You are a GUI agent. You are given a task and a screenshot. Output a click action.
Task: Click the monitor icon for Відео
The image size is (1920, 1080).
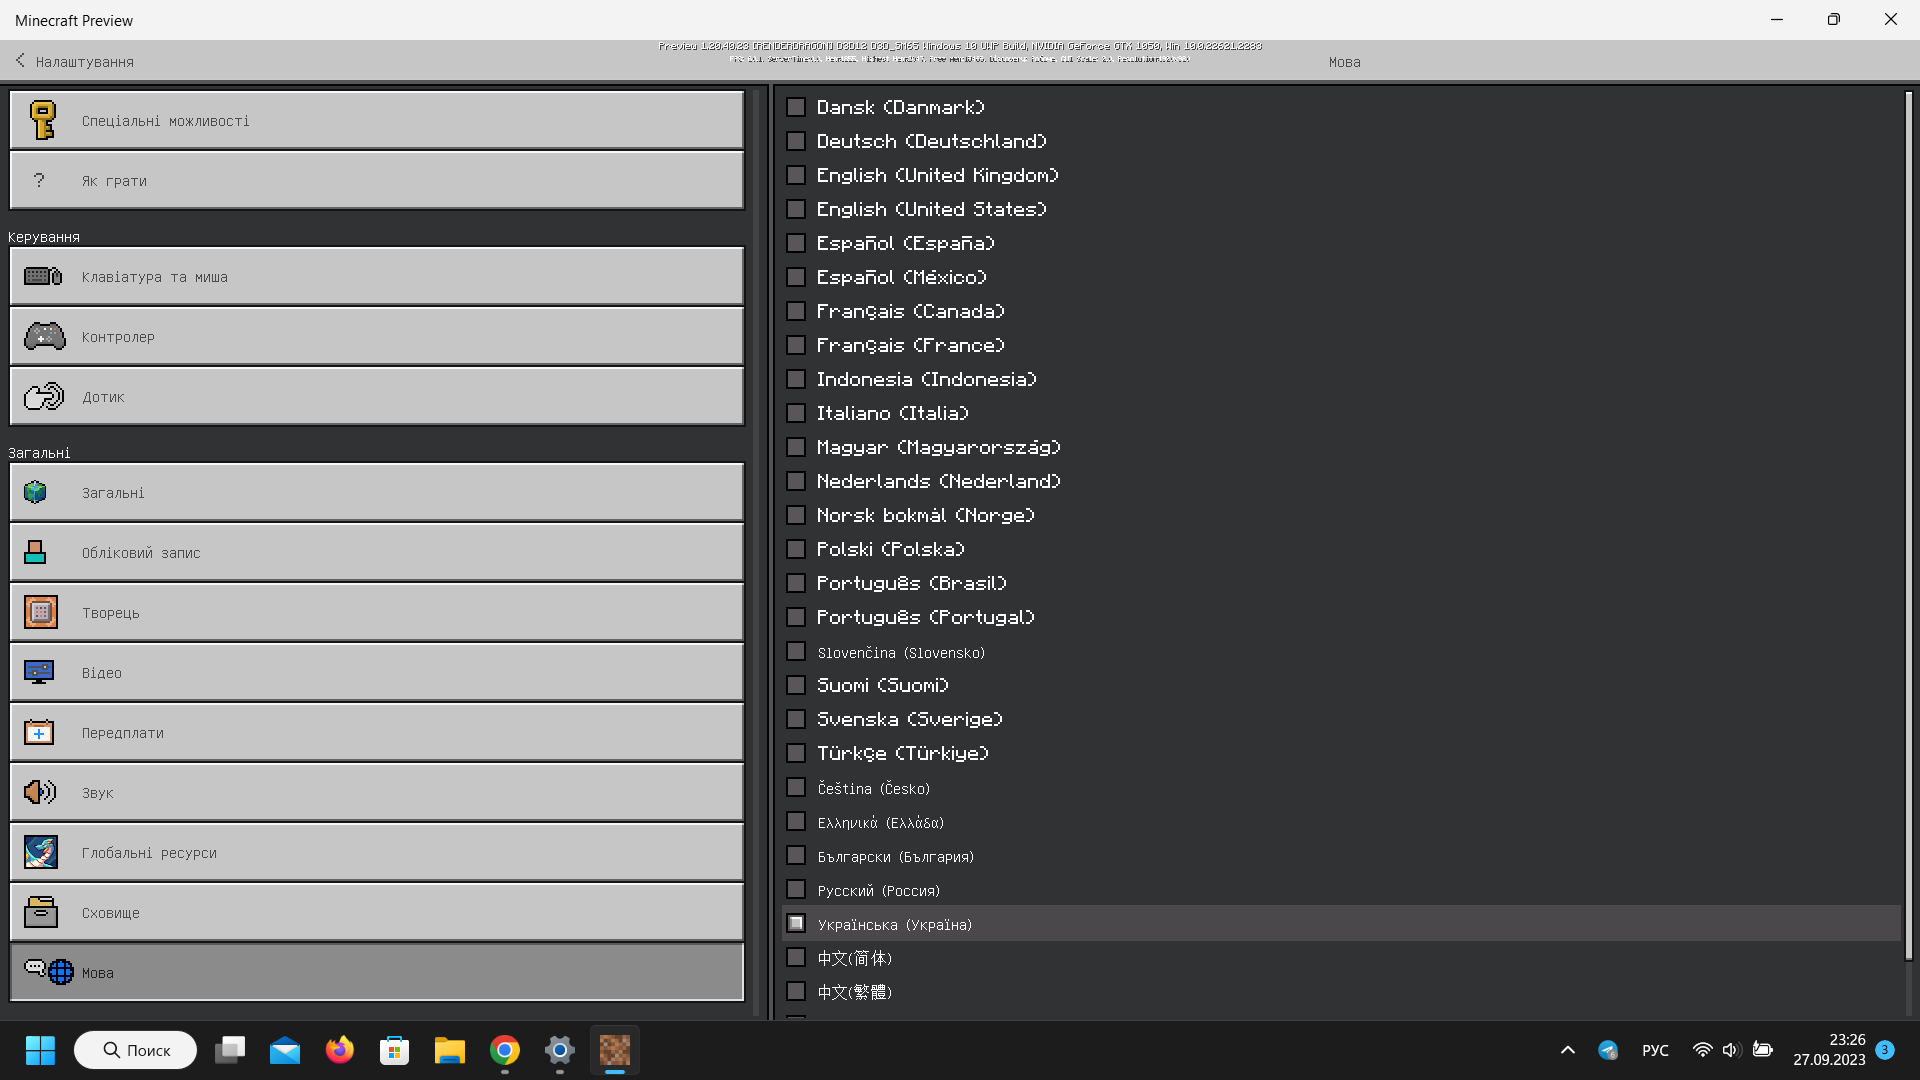(39, 672)
